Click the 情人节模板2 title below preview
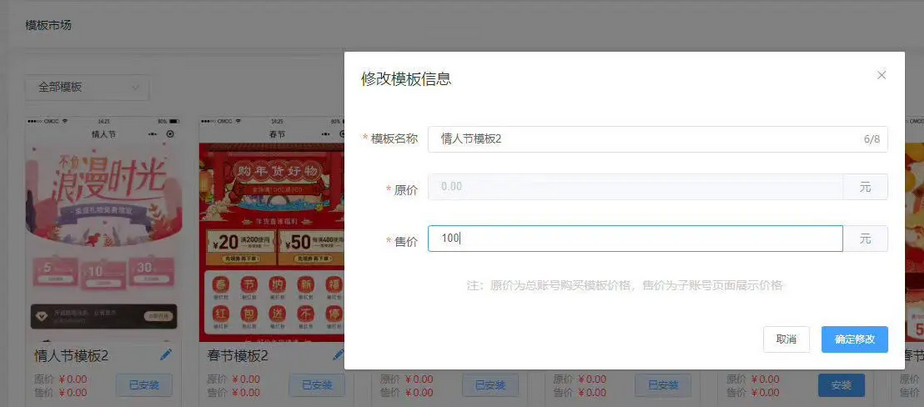The height and width of the screenshot is (407, 924). click(x=72, y=356)
